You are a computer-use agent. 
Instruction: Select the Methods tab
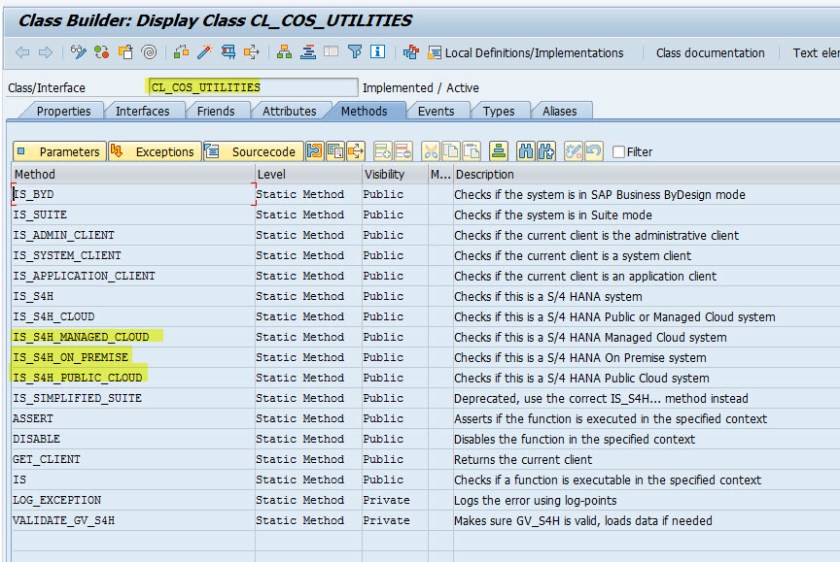click(364, 111)
